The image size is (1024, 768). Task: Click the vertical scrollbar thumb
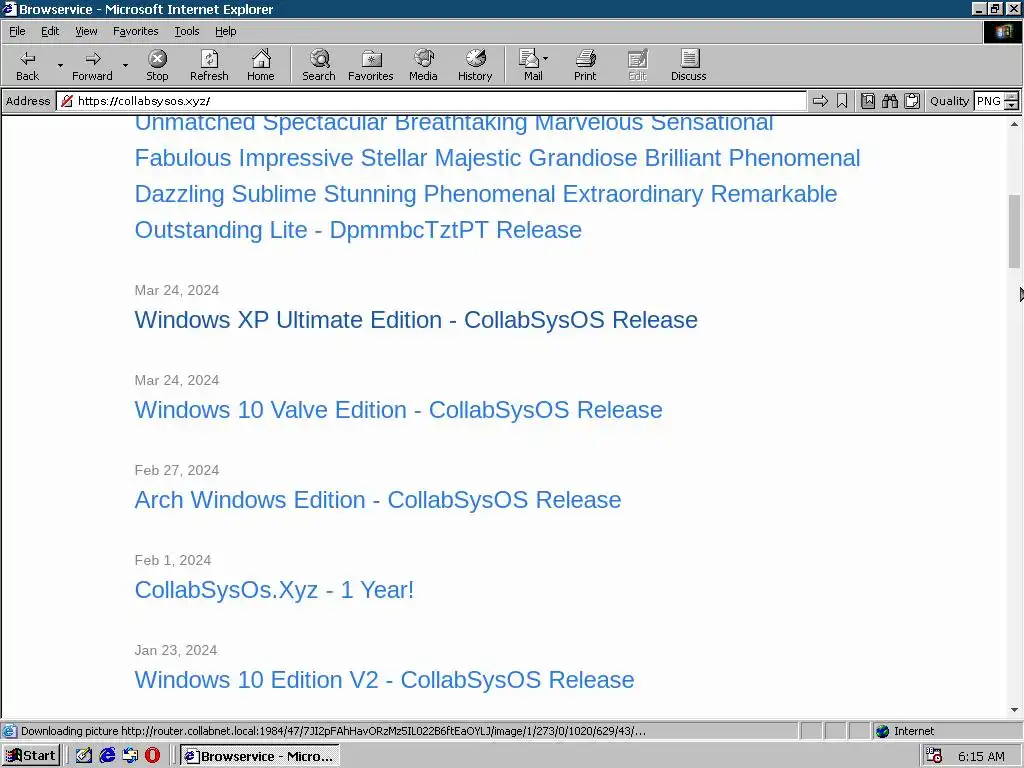(x=1014, y=231)
